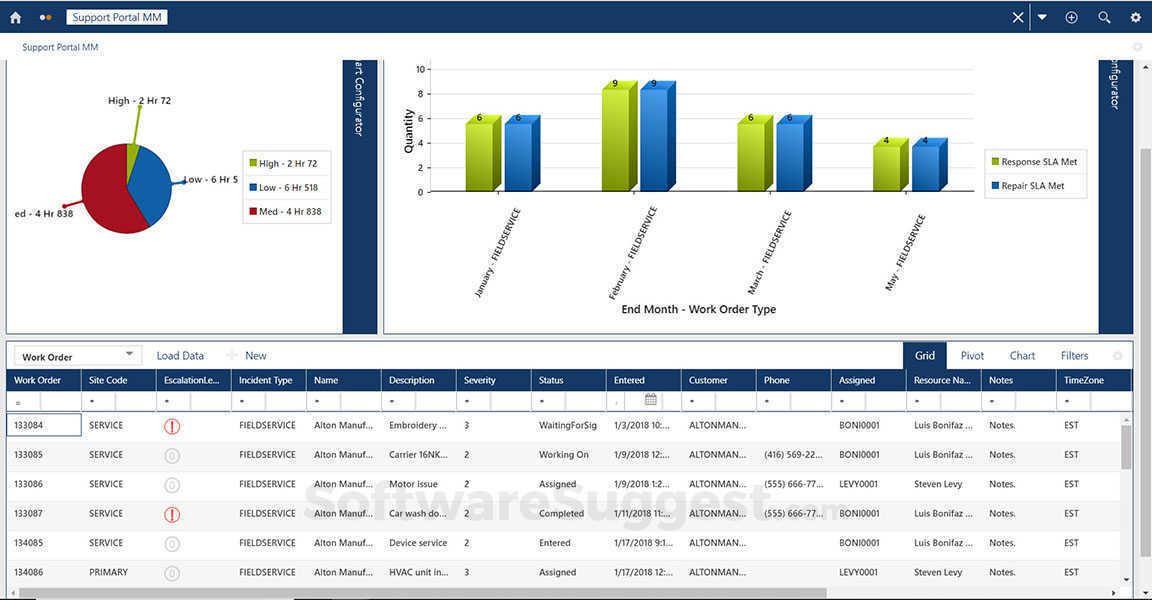The height and width of the screenshot is (600, 1152).
Task: Switch to the Grid view tab
Action: pyautogui.click(x=925, y=355)
